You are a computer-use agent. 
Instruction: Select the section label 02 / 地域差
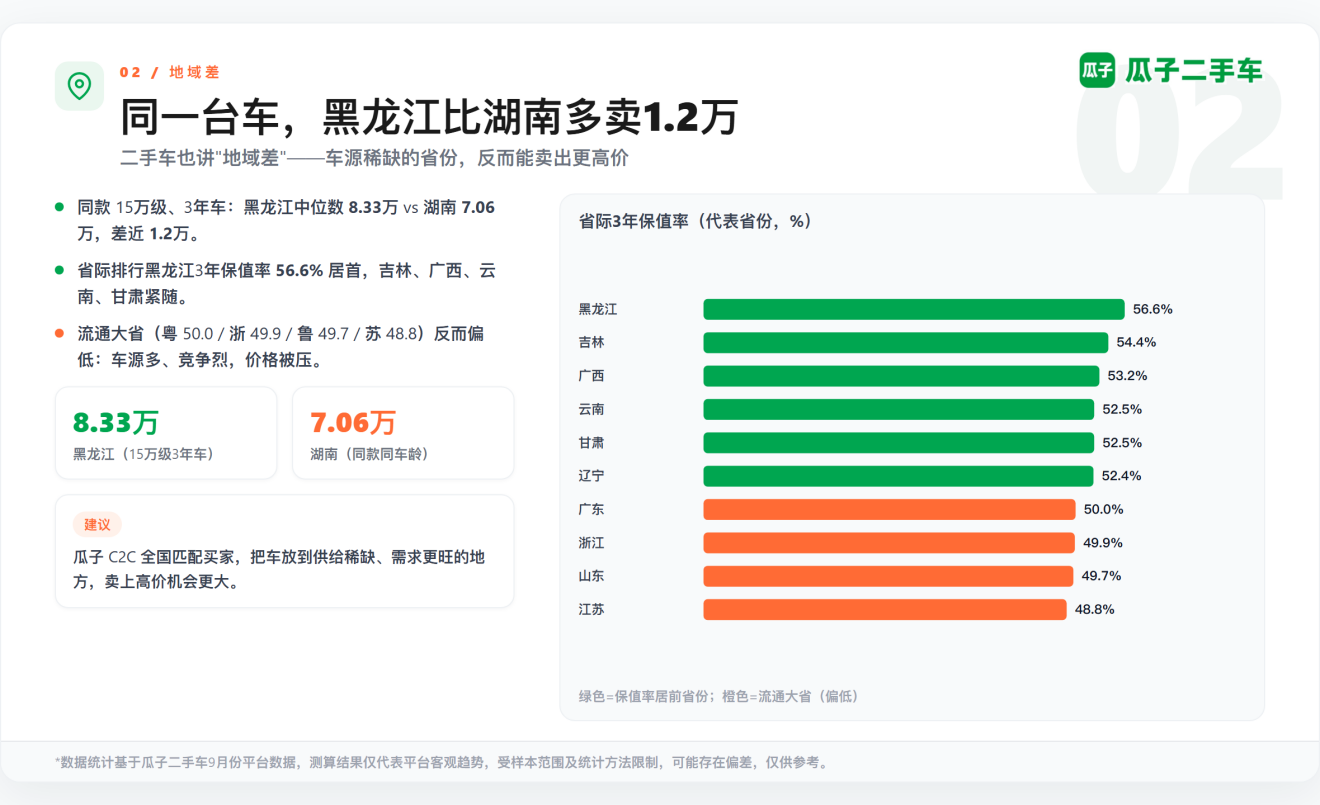point(169,72)
